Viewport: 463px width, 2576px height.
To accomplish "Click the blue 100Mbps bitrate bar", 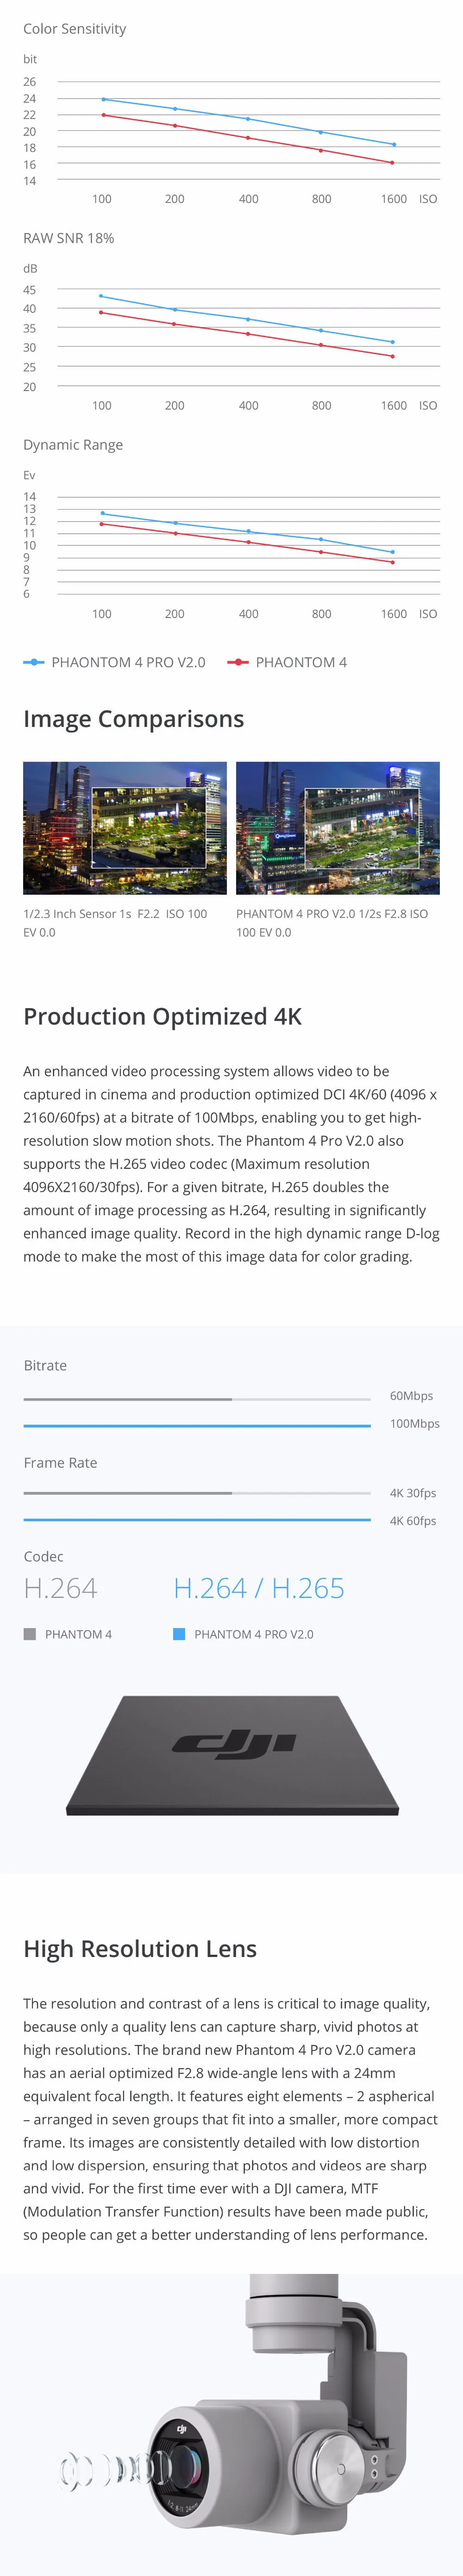I will [197, 1425].
